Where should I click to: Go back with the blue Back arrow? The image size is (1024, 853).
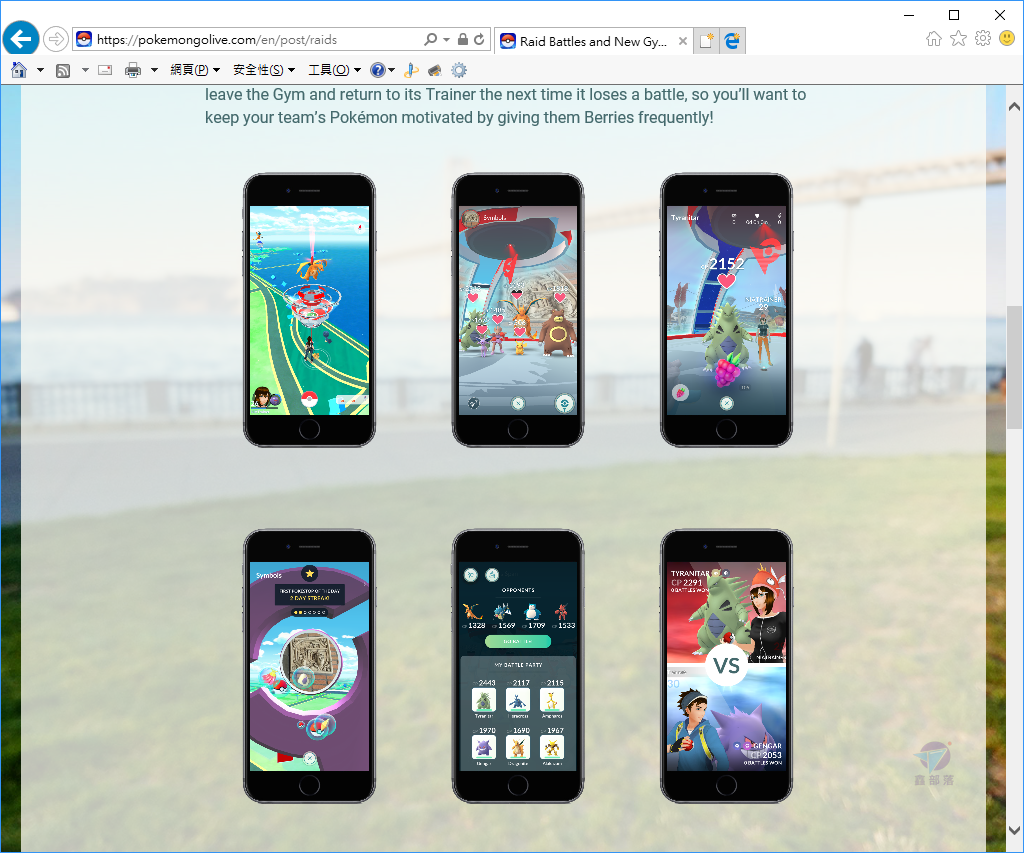21,39
